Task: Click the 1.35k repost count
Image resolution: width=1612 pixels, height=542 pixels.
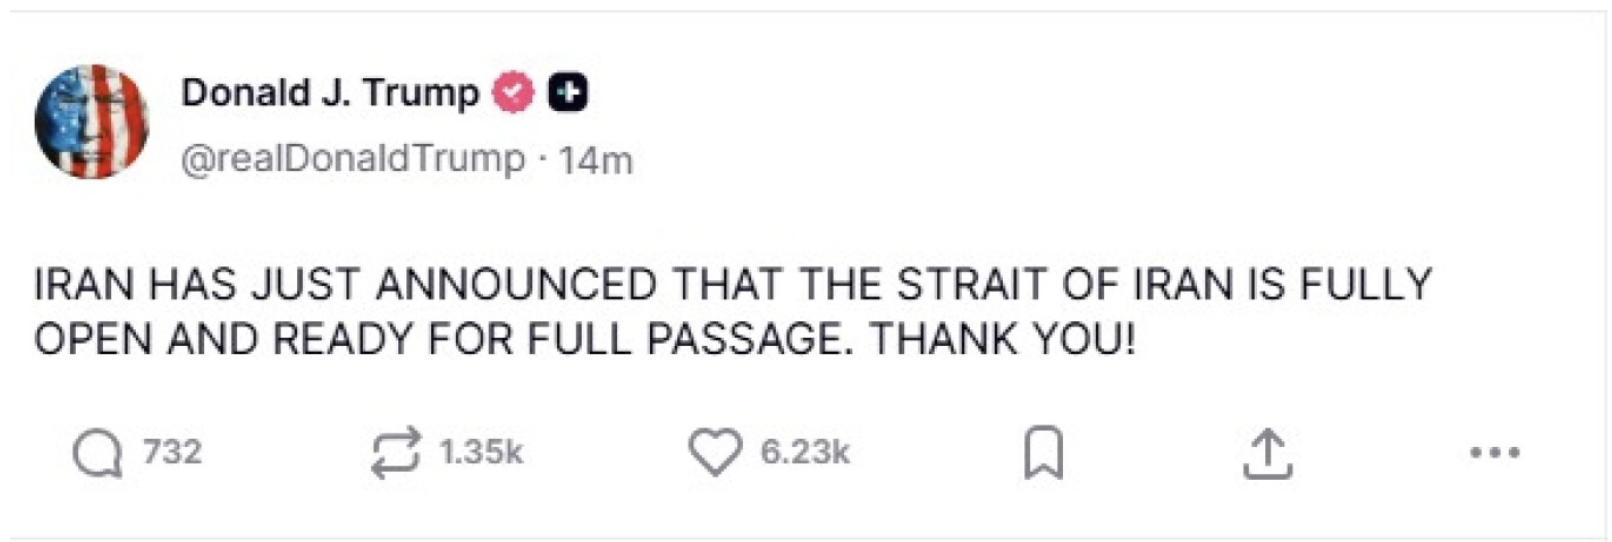Action: (x=481, y=452)
